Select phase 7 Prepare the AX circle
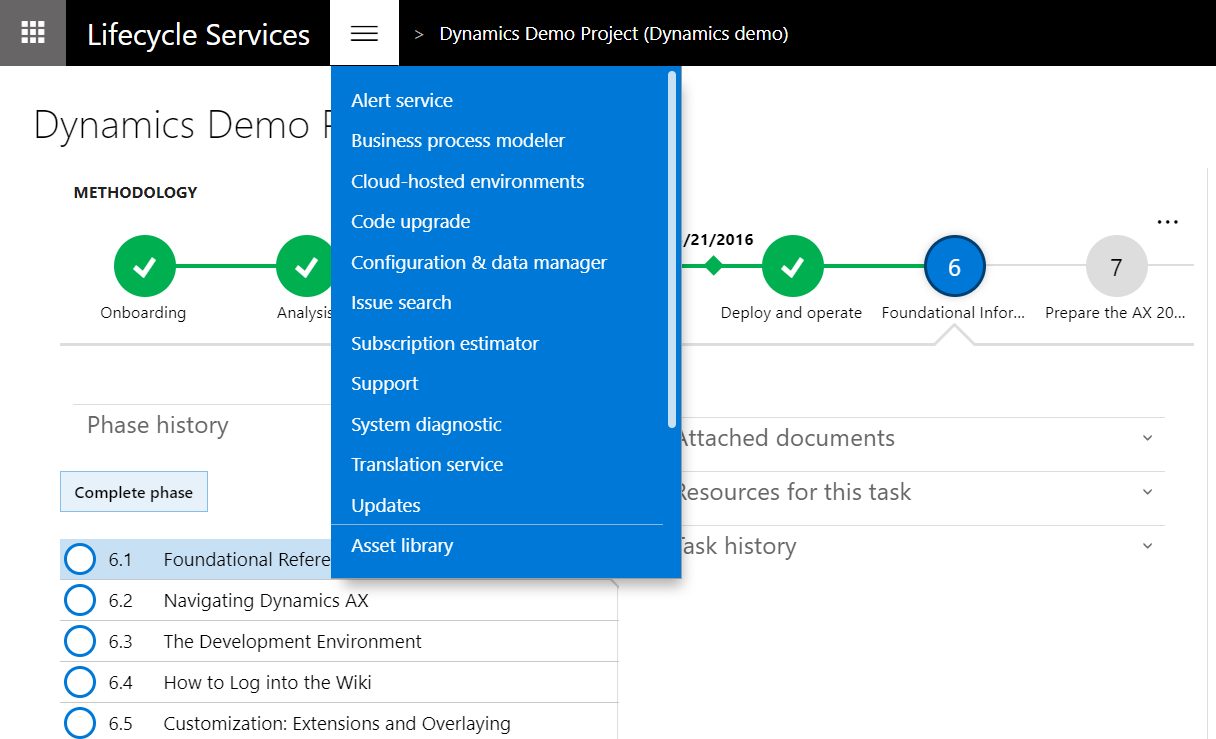The width and height of the screenshot is (1216, 739). [x=1116, y=266]
